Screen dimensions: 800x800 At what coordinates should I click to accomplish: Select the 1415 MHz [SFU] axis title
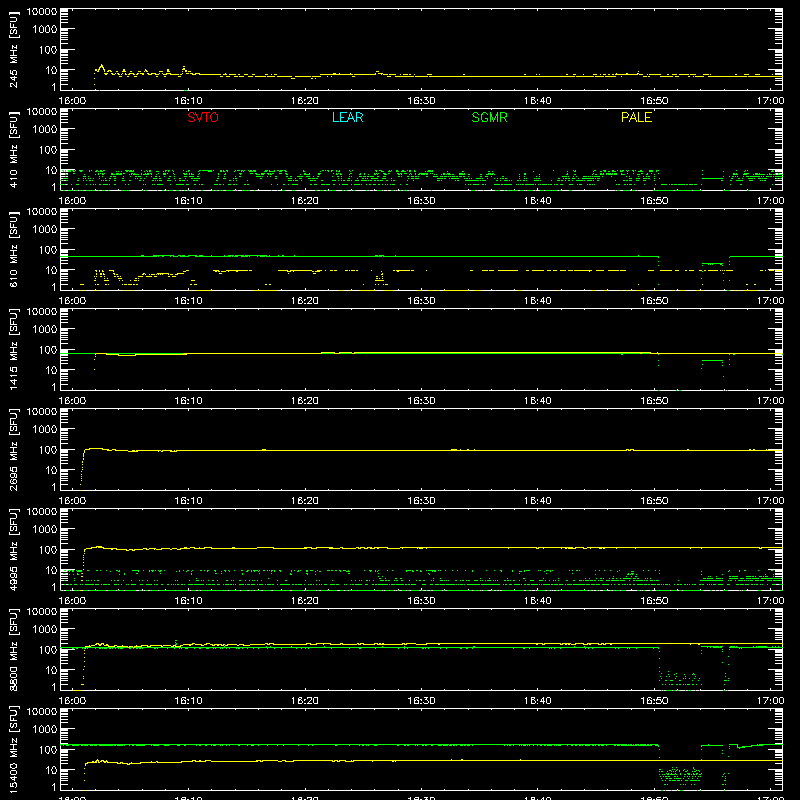pos(14,349)
